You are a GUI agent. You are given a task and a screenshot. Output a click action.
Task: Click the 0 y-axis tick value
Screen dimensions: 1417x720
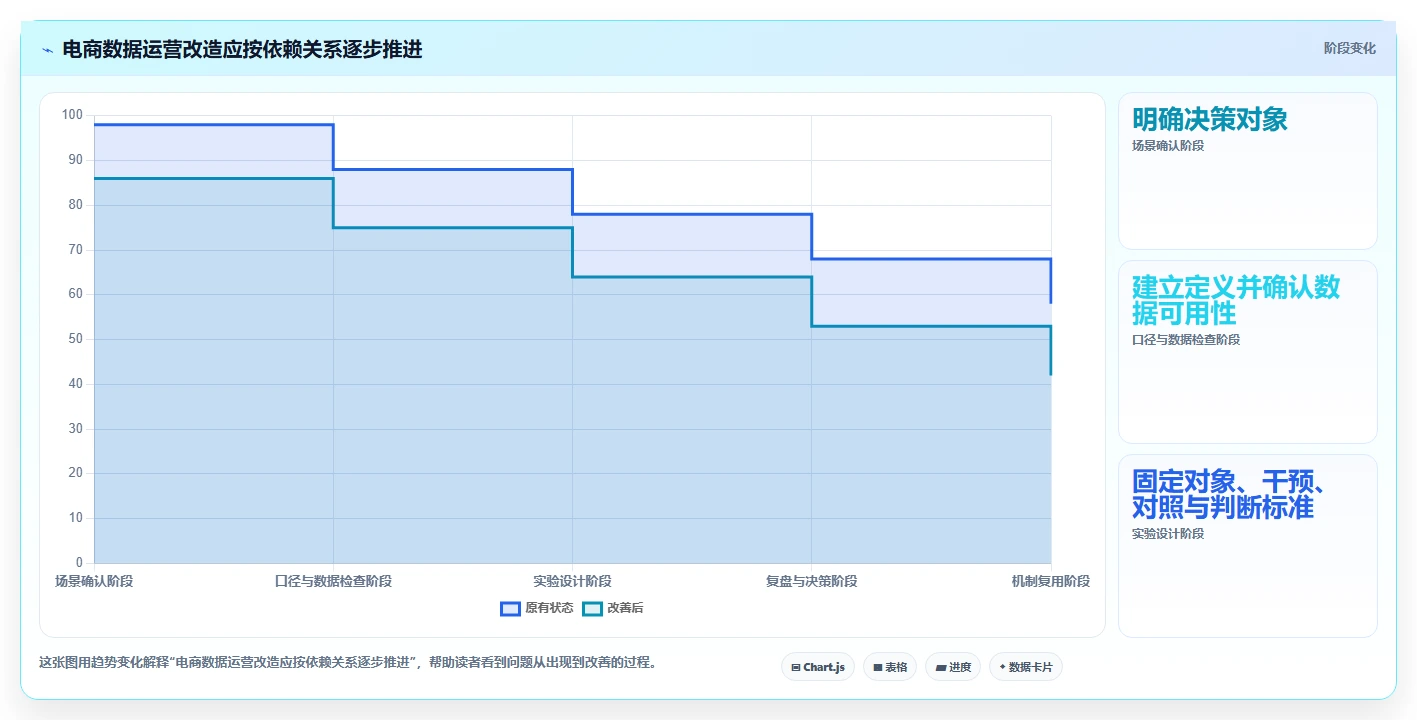(x=80, y=563)
